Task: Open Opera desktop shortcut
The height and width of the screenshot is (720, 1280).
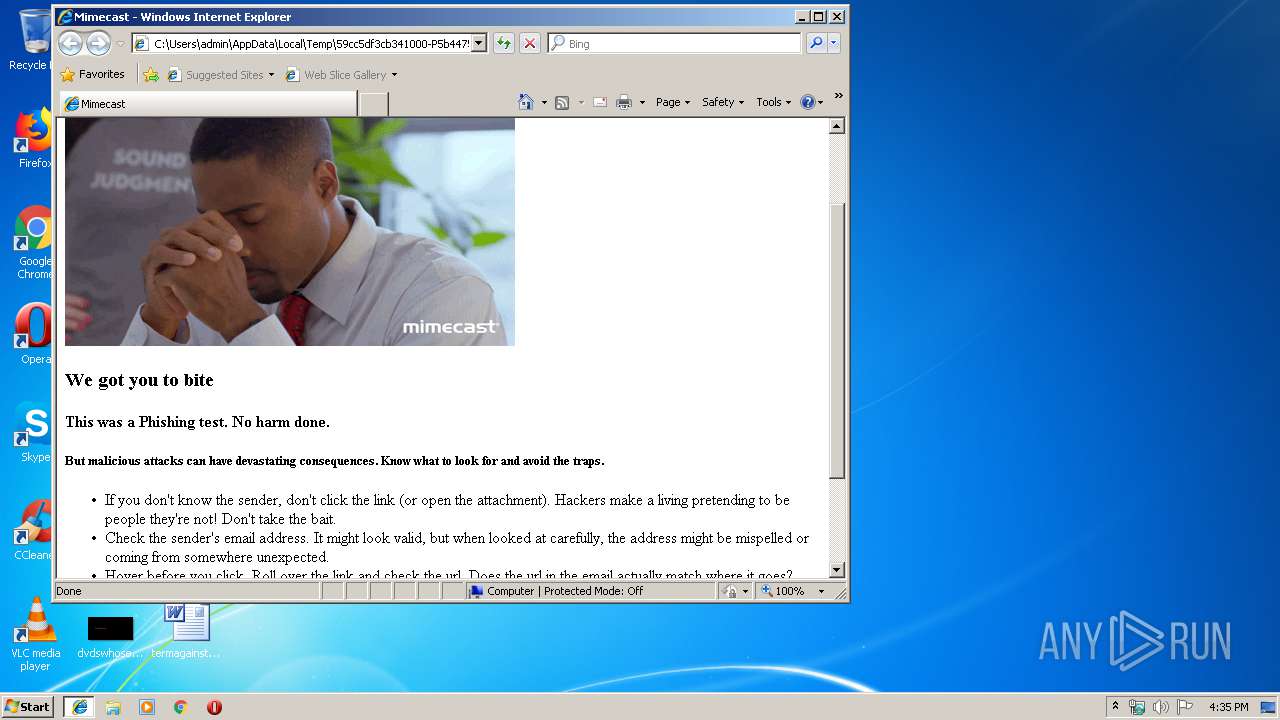Action: 34,334
